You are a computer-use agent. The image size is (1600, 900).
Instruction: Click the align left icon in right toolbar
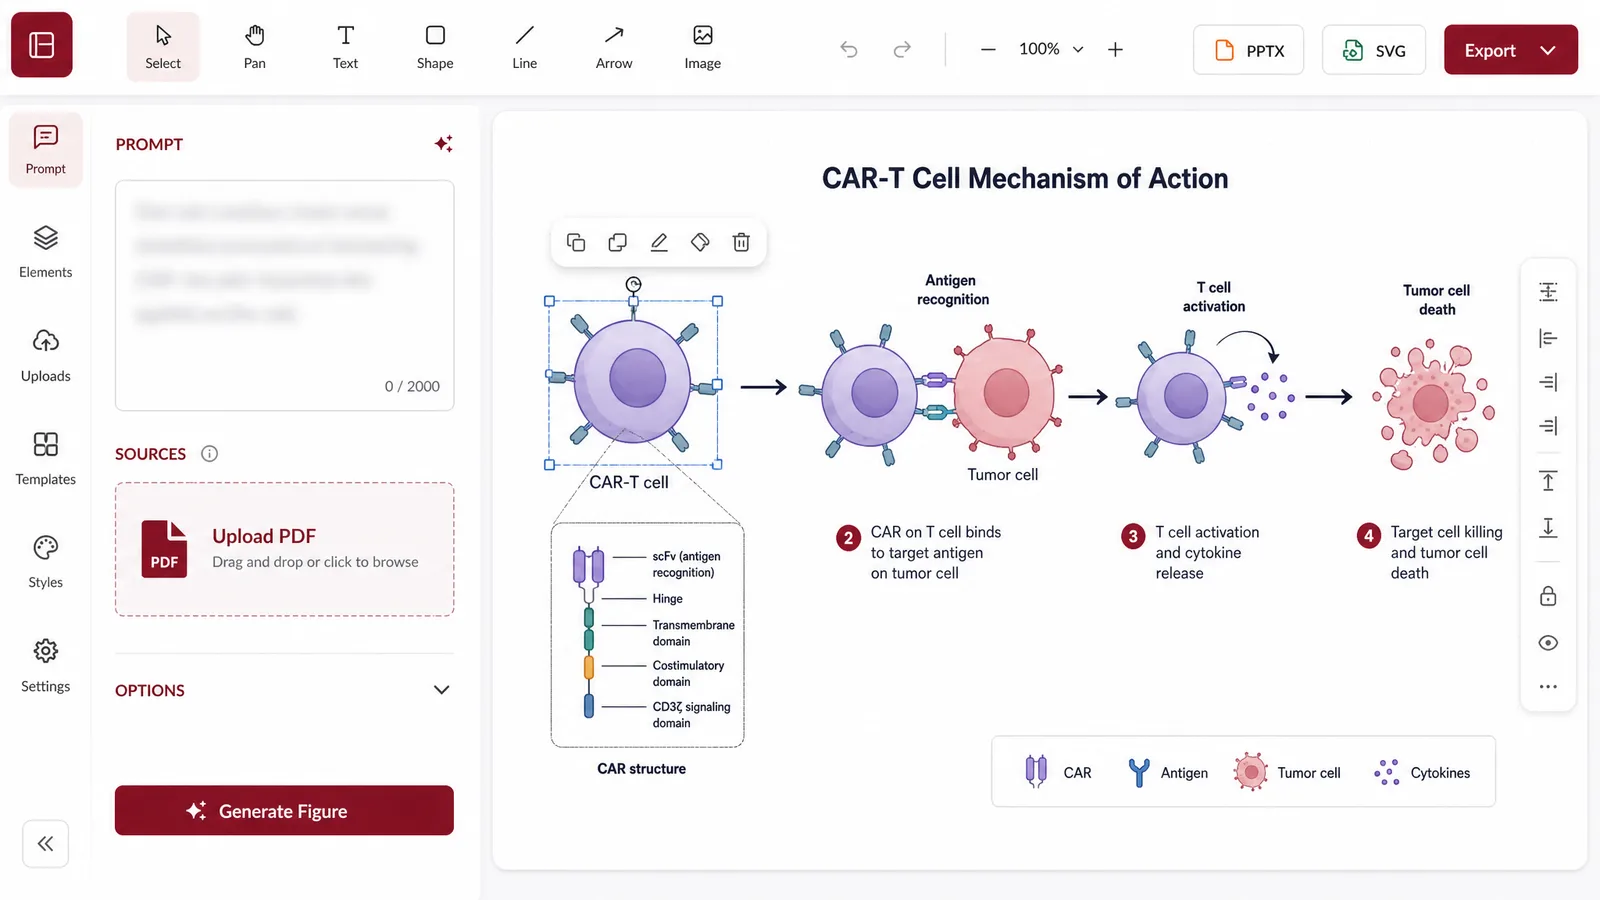coord(1548,338)
